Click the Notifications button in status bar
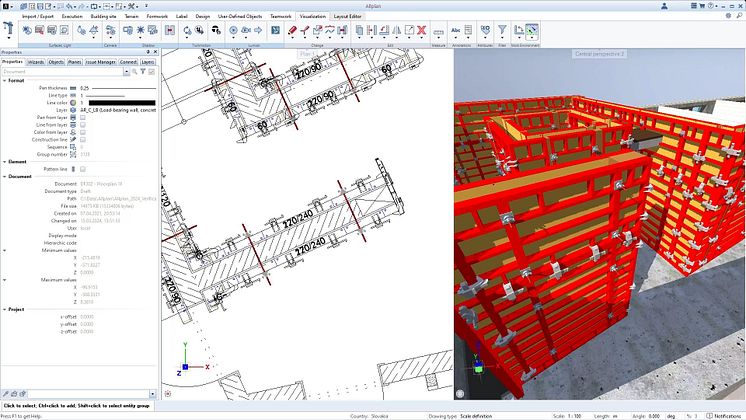The width and height of the screenshot is (746, 420). (725, 416)
